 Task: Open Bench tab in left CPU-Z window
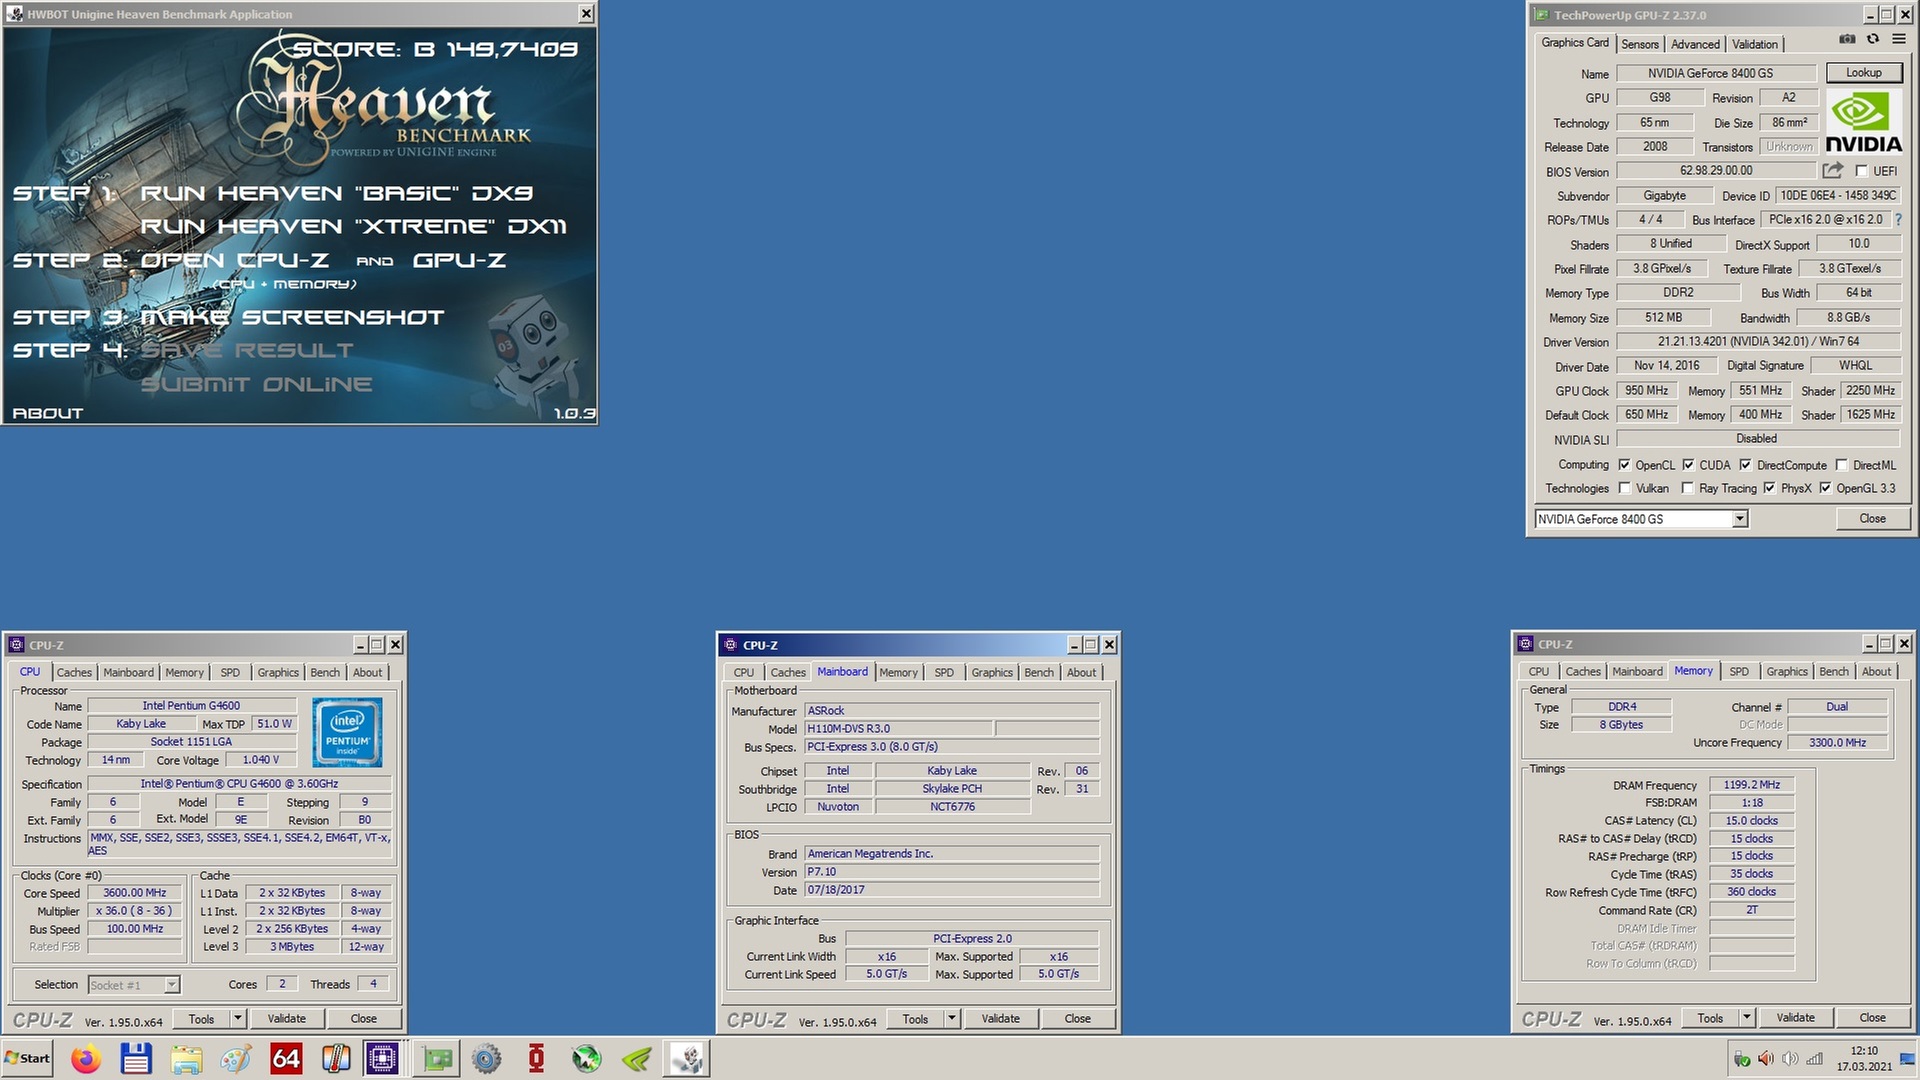pos(325,672)
